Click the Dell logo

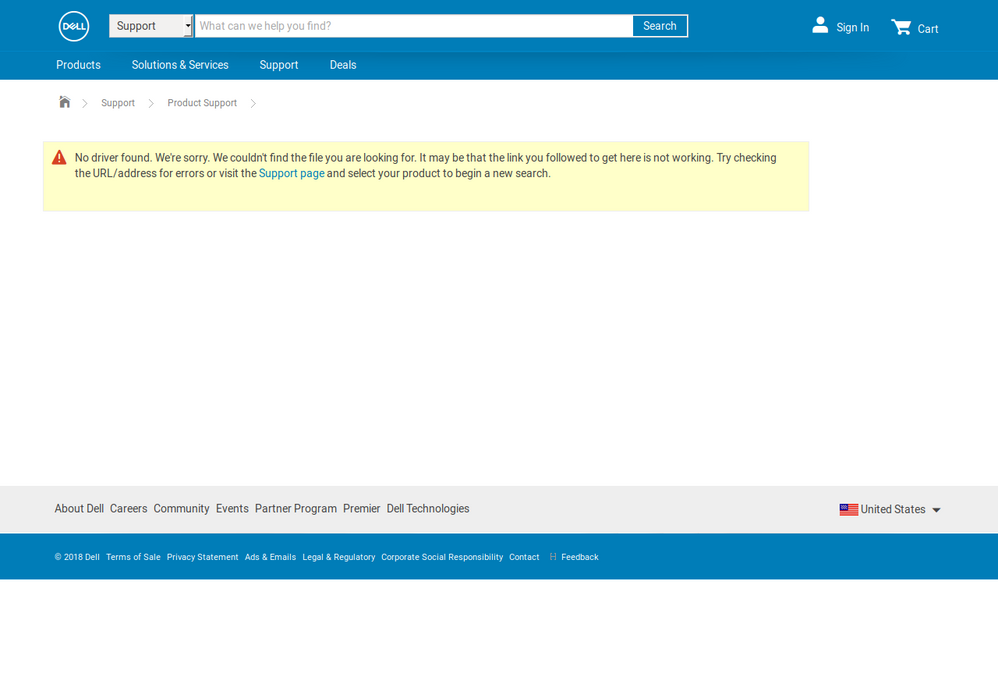tap(73, 25)
